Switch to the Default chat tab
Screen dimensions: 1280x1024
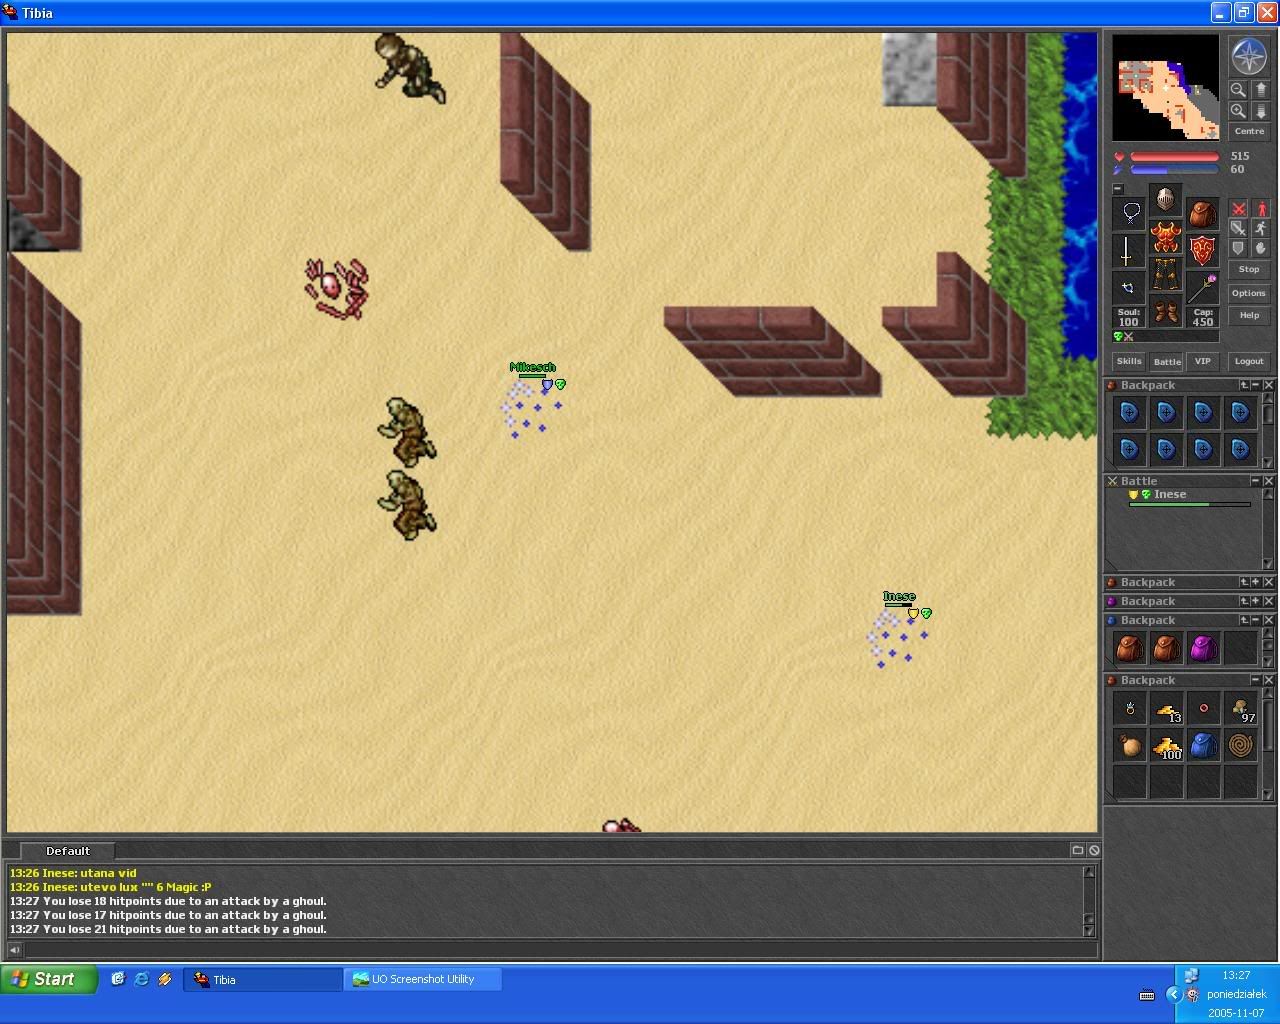(67, 851)
